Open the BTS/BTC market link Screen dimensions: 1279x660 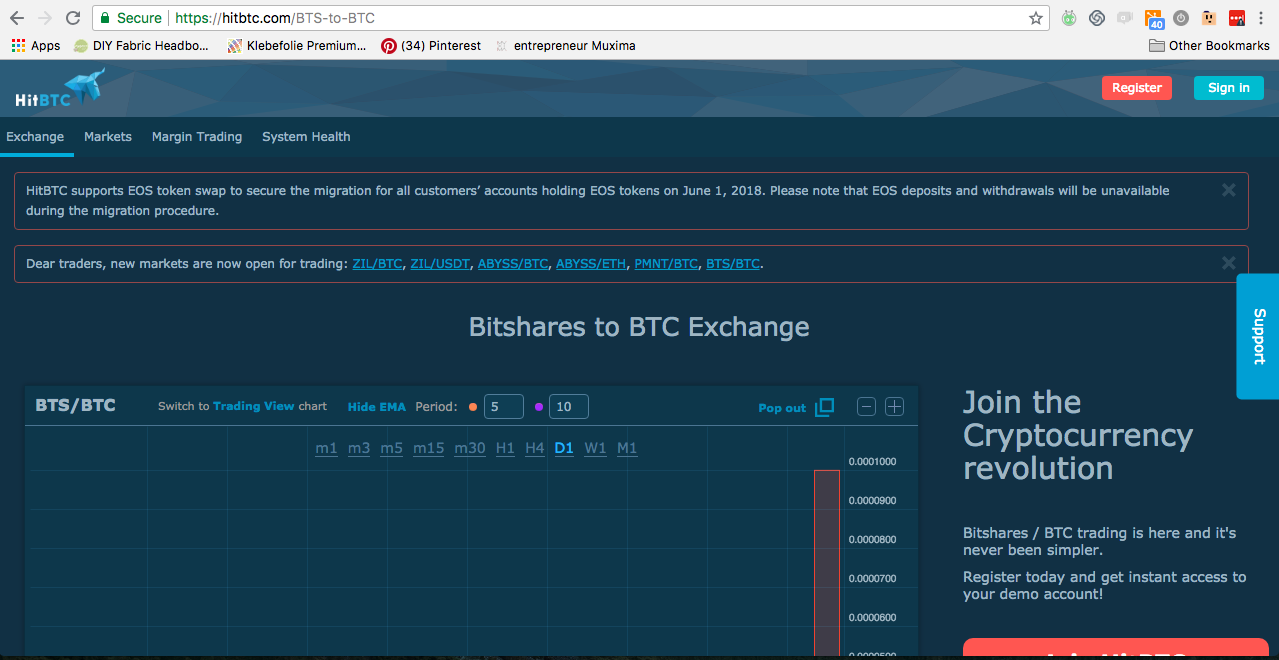pyautogui.click(x=733, y=264)
